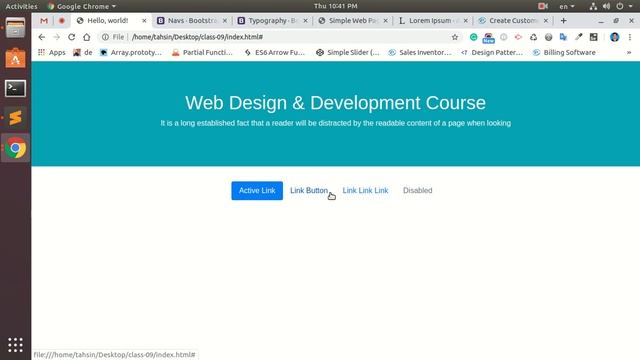Show hidden bookmarks with the chevron
The width and height of the screenshot is (640, 360).
point(629,52)
